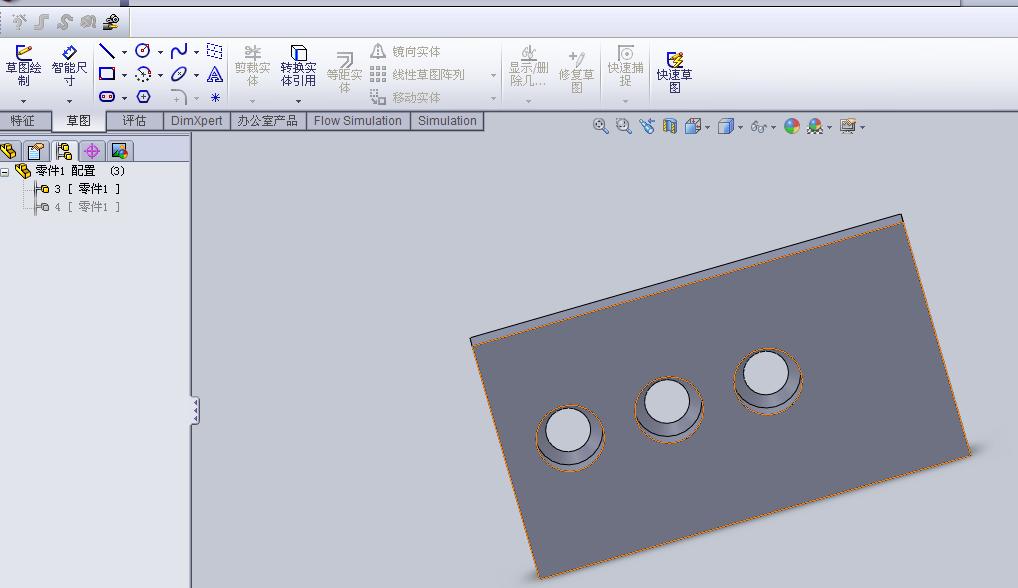Switch to the 评估 tab

coord(134,121)
